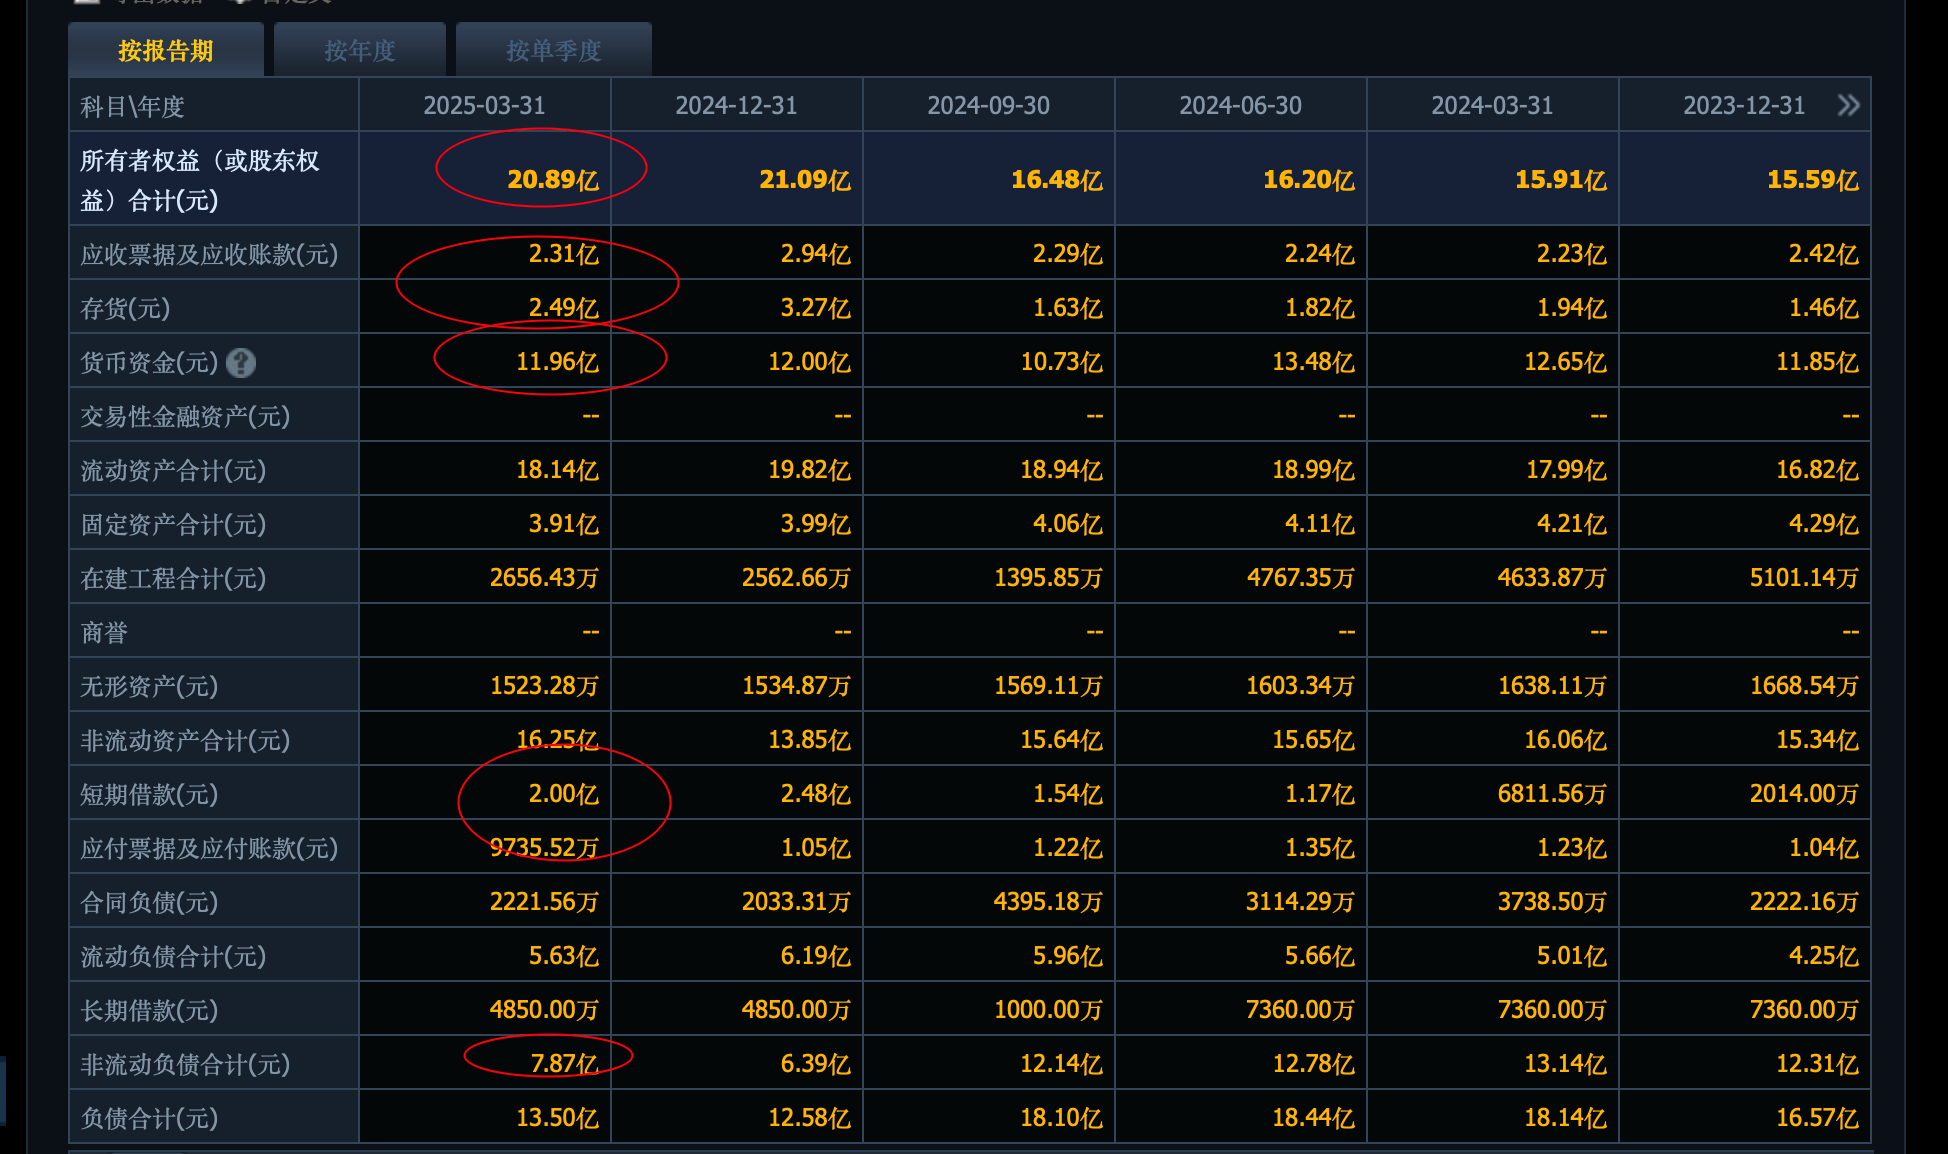This screenshot has height=1154, width=1948.
Task: Select the 无形资产(元) row label
Action: [149, 686]
